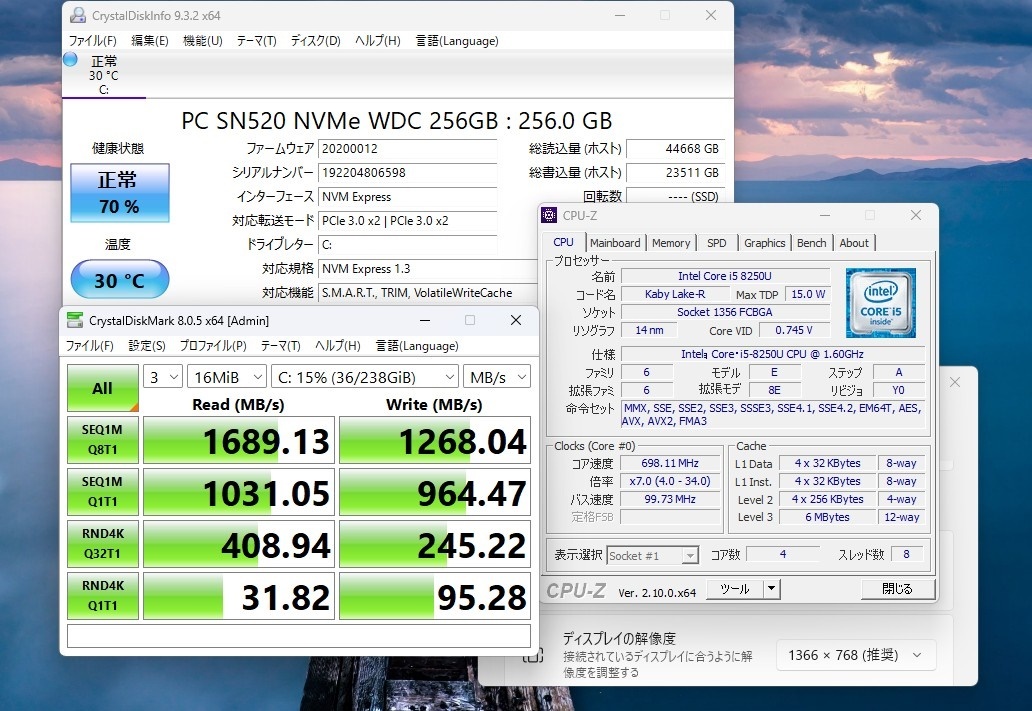Click the core speed value 698.11 MHz

tap(670, 463)
